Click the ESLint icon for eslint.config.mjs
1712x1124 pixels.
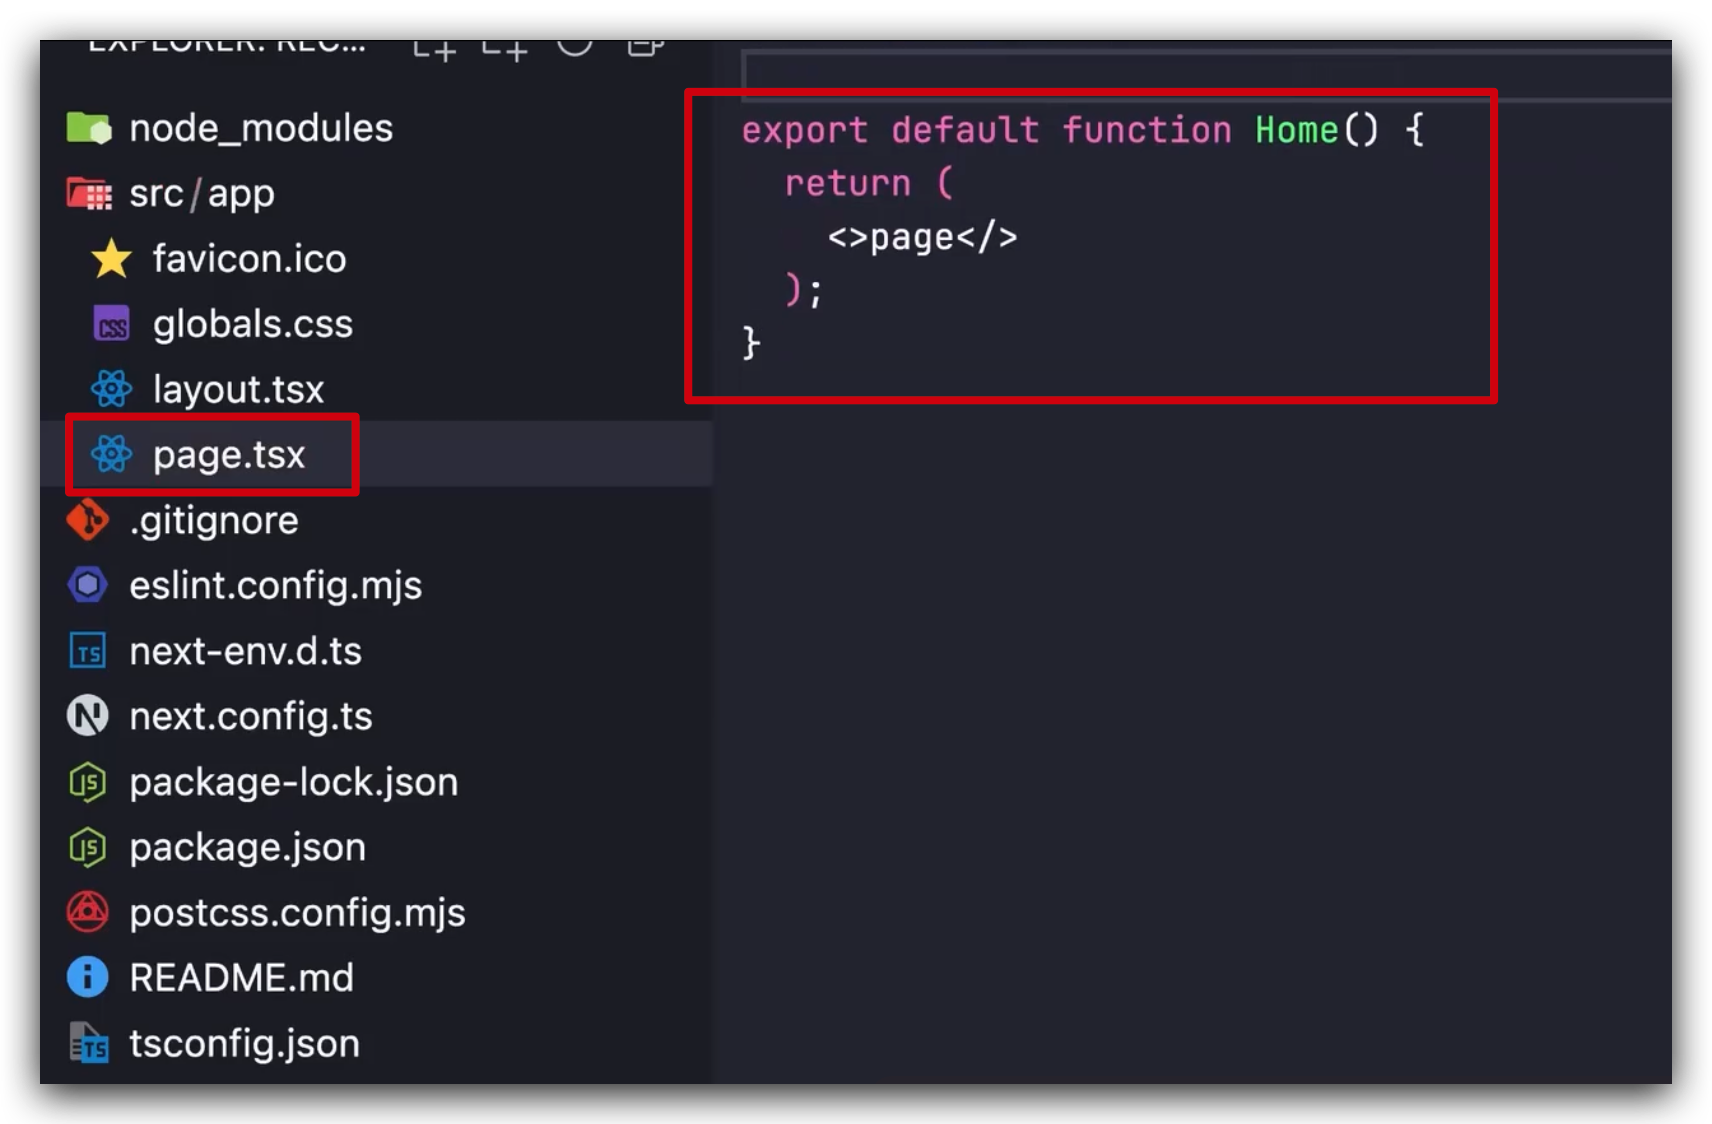pos(88,585)
